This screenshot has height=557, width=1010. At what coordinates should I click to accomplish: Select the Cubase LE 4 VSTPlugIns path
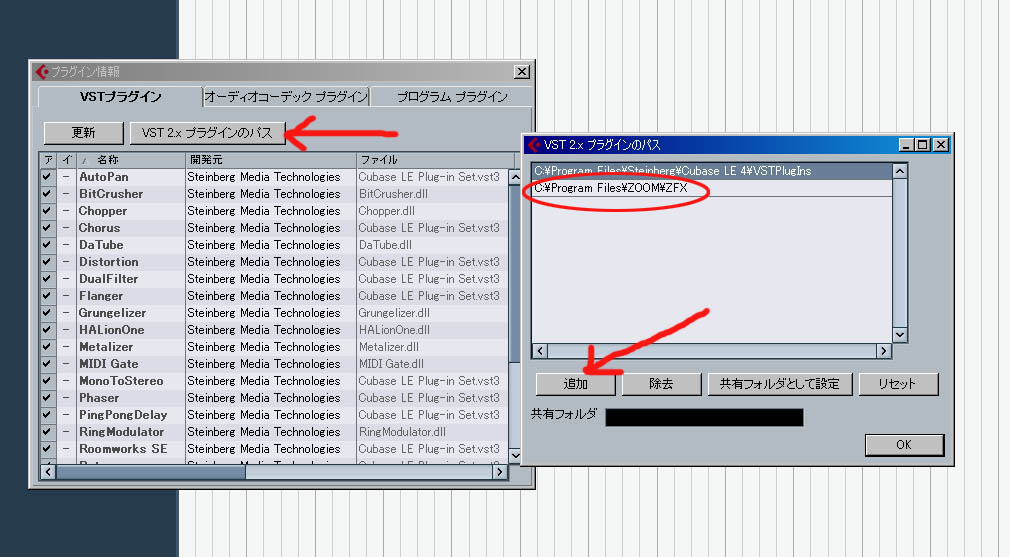[712, 171]
